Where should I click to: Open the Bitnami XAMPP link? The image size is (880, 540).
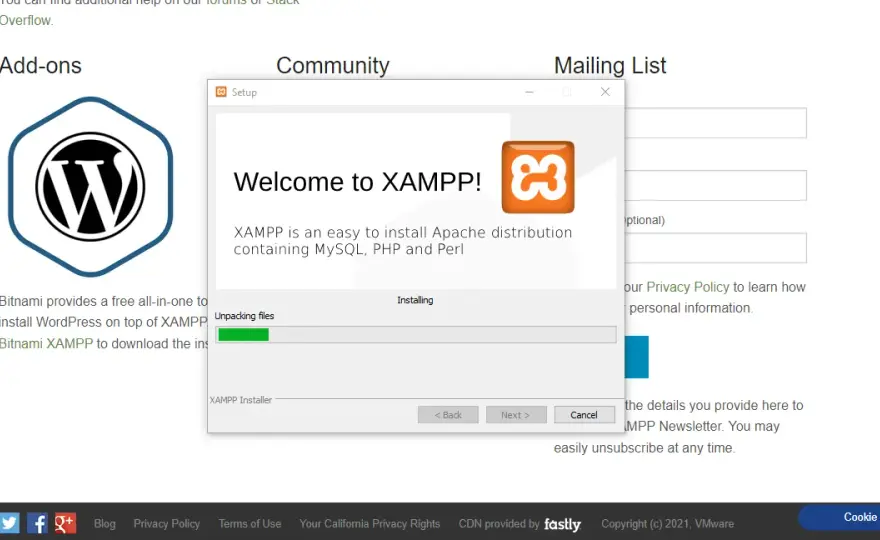pyautogui.click(x=46, y=344)
